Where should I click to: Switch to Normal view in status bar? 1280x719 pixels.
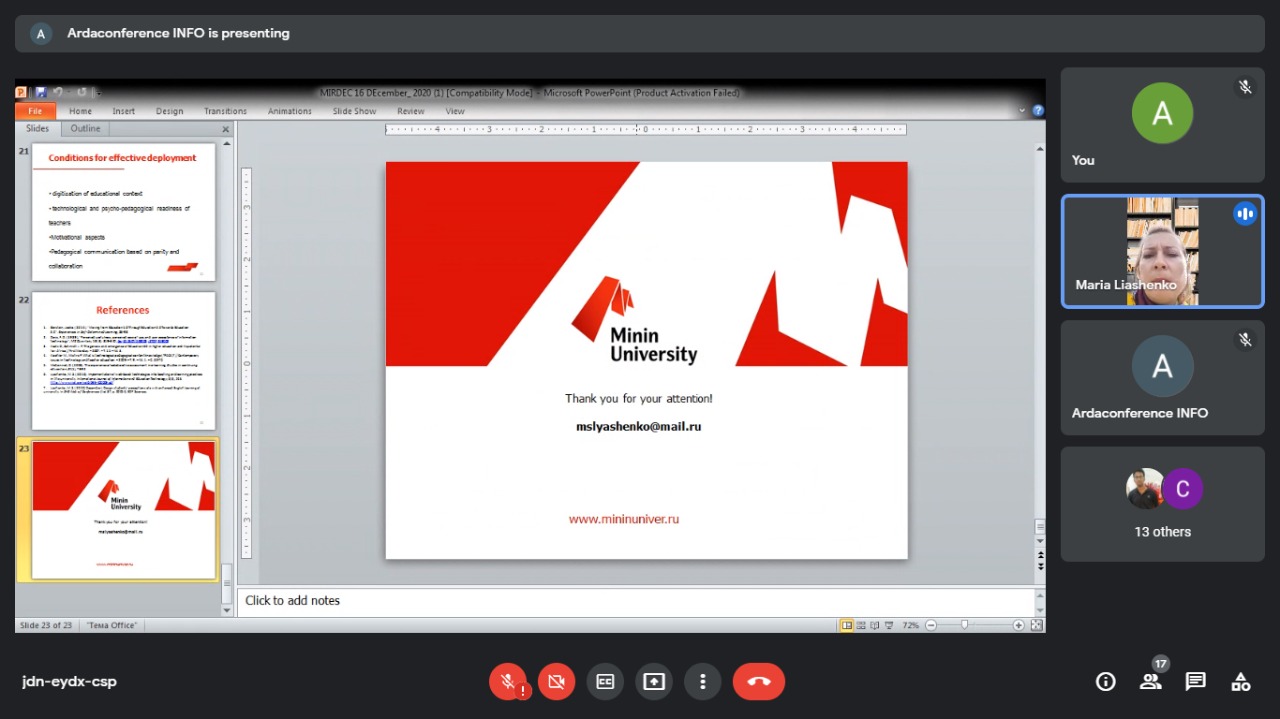point(847,625)
